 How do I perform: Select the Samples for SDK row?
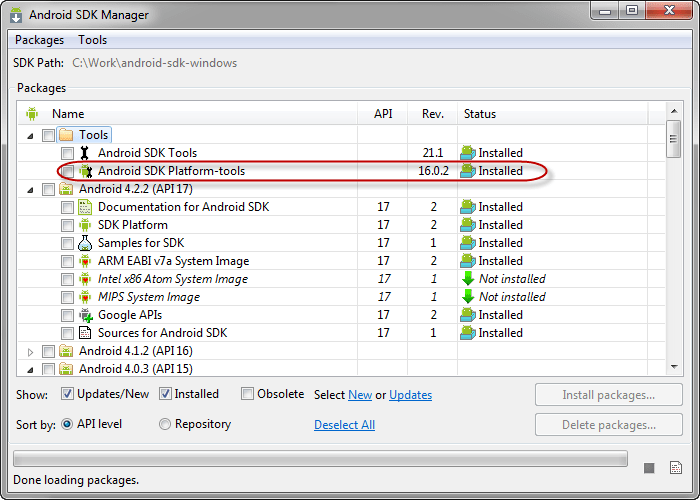[x=342, y=243]
